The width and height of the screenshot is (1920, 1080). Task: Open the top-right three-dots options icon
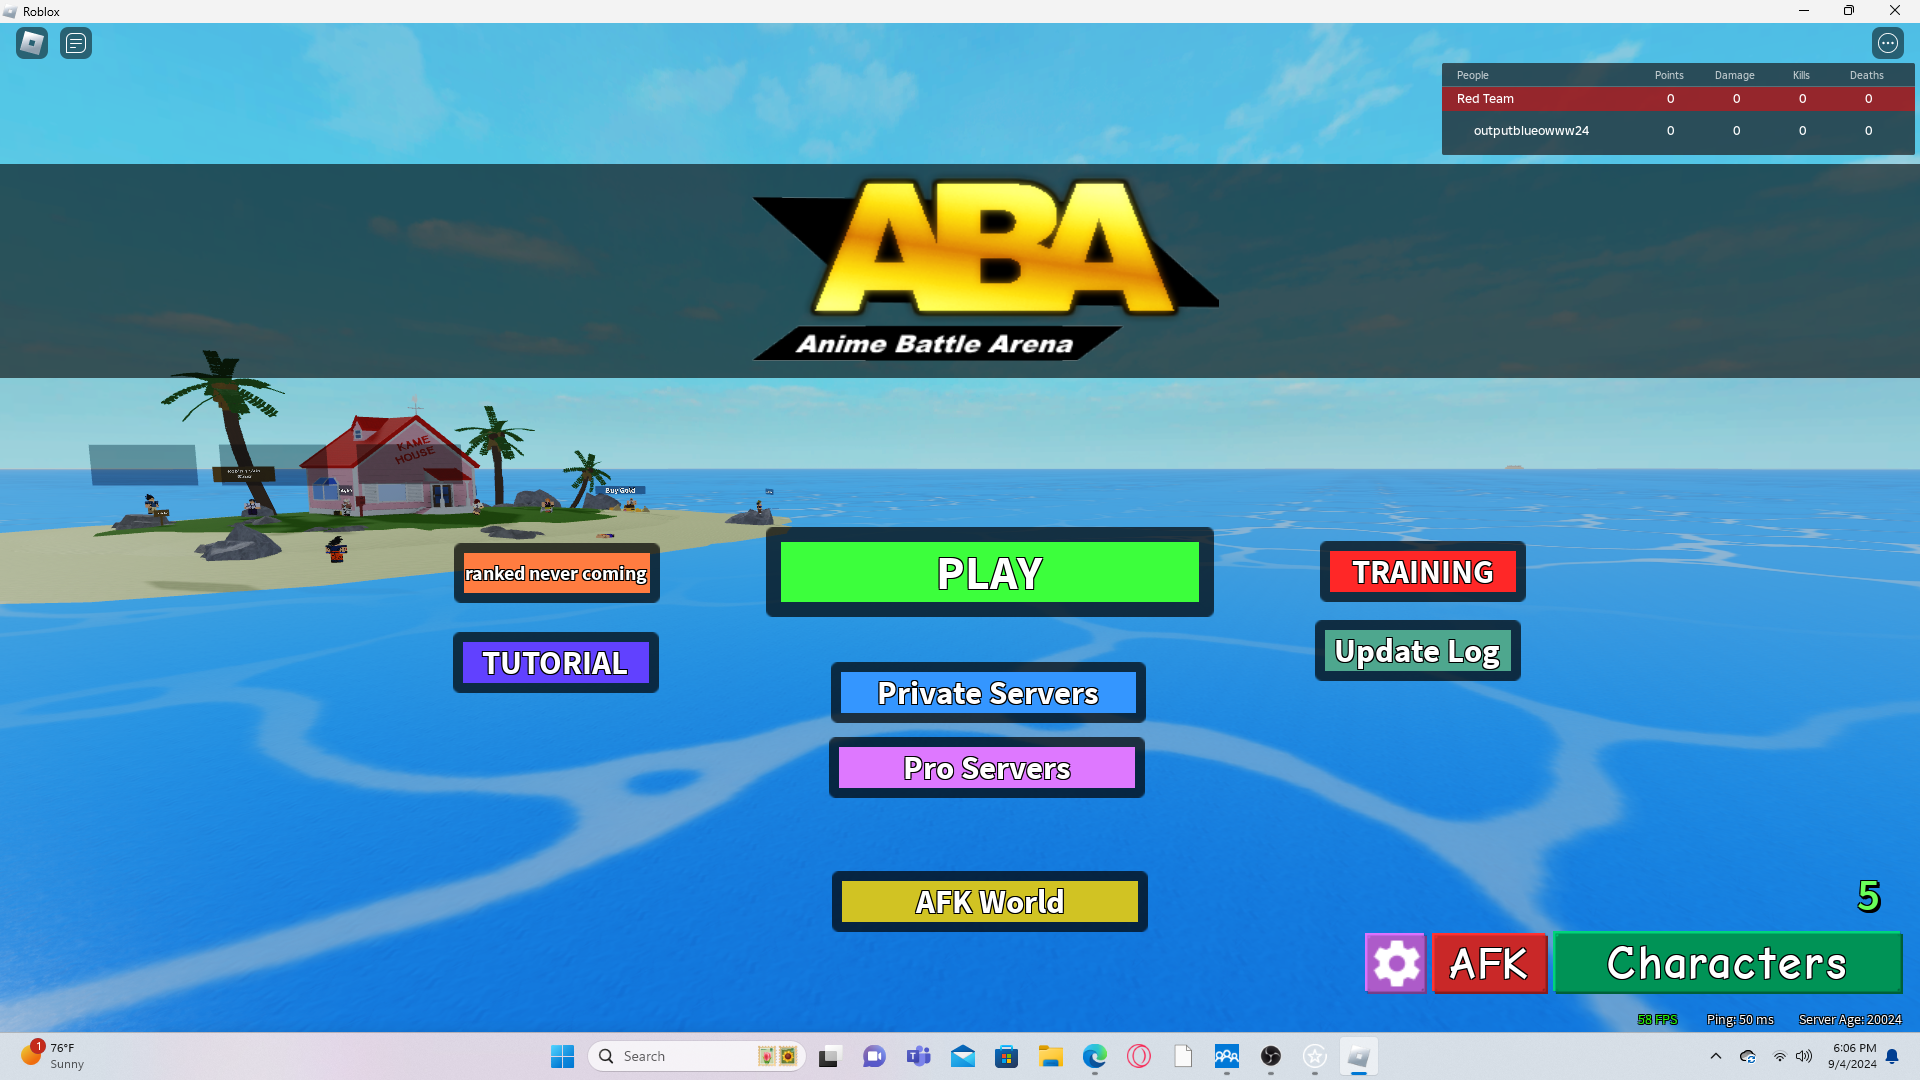coord(1887,43)
